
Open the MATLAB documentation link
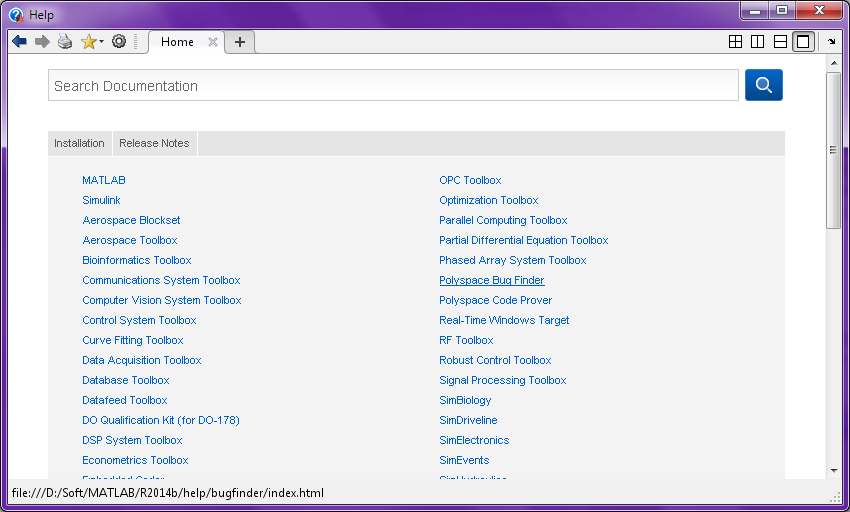coord(104,180)
